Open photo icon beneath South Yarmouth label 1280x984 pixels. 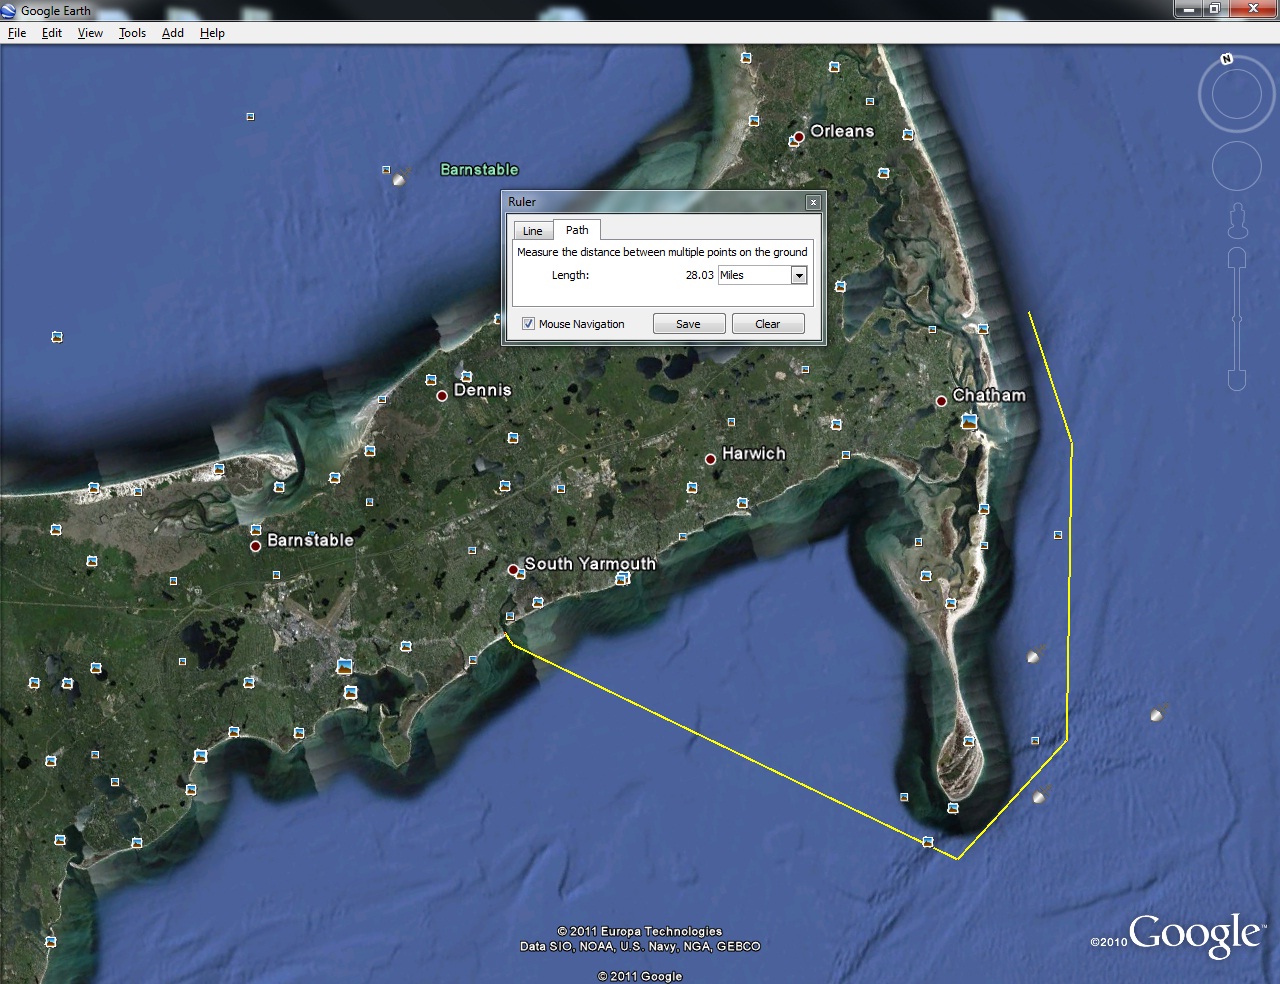tap(622, 578)
